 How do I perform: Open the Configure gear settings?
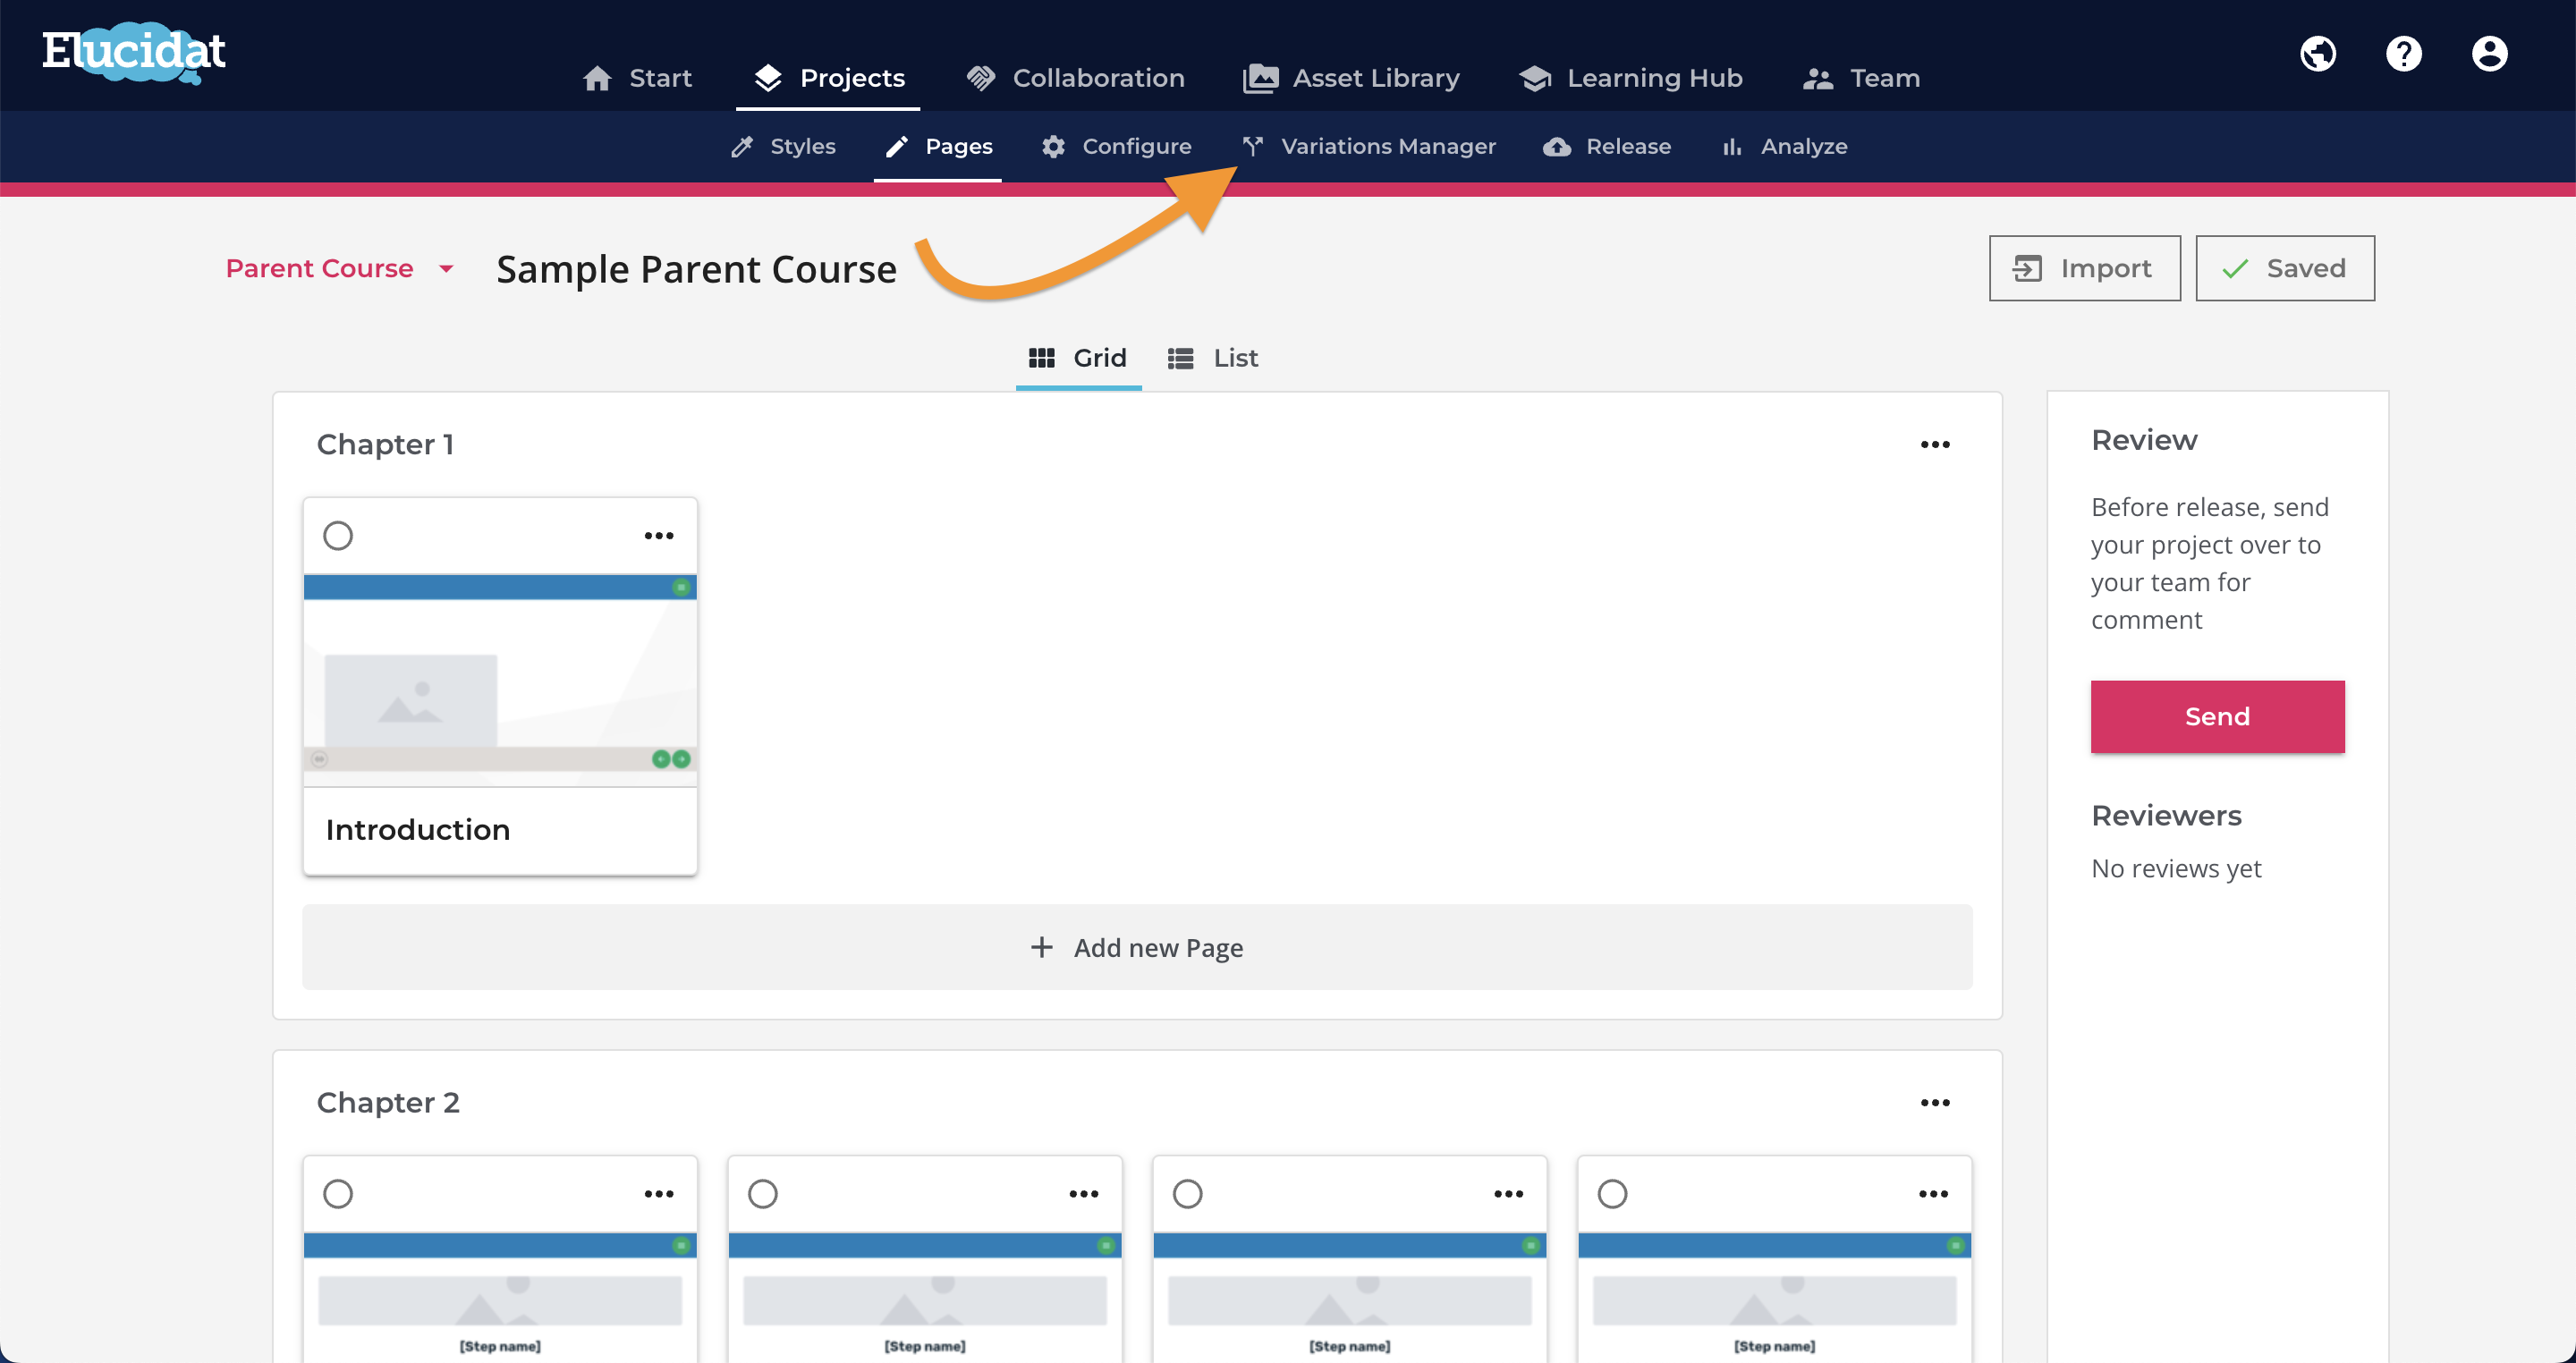(1116, 146)
